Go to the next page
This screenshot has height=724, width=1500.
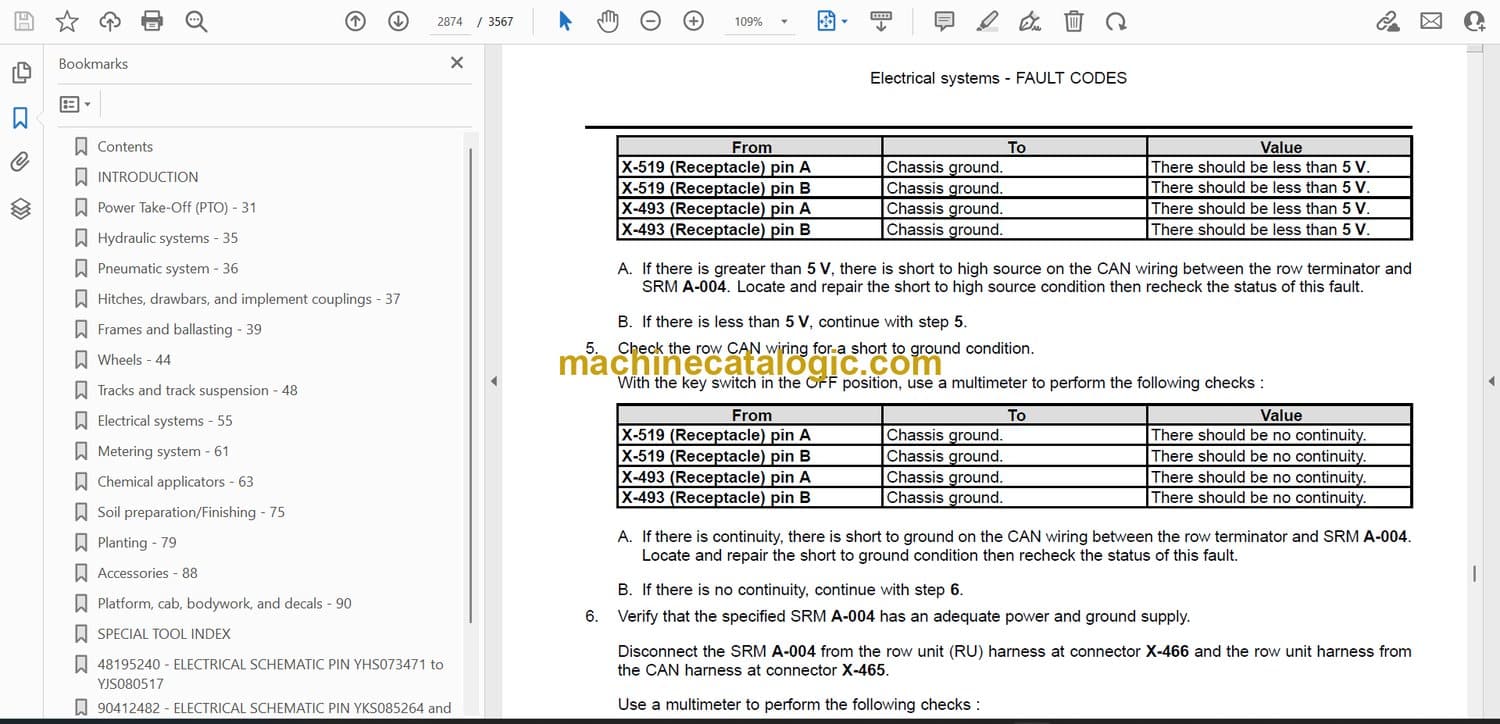[x=398, y=21]
